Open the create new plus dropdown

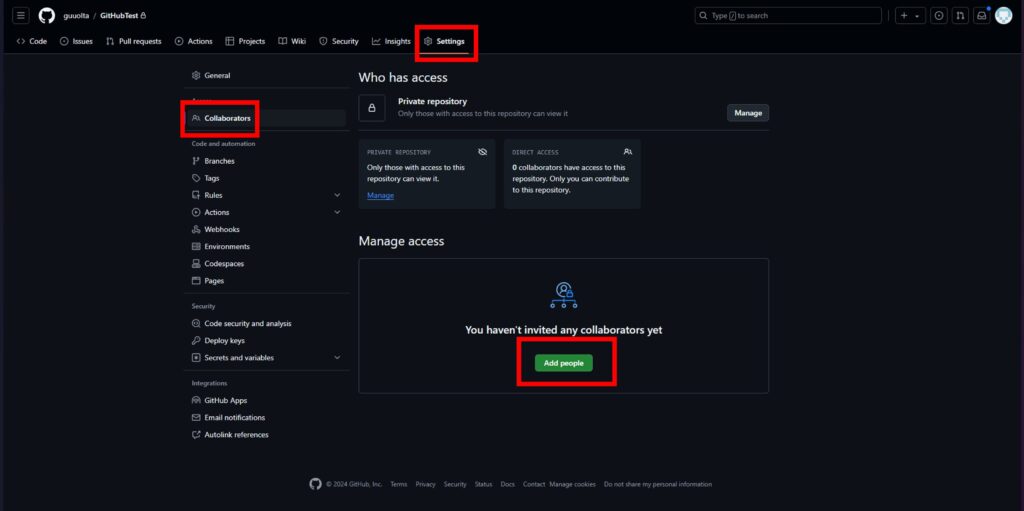point(910,16)
